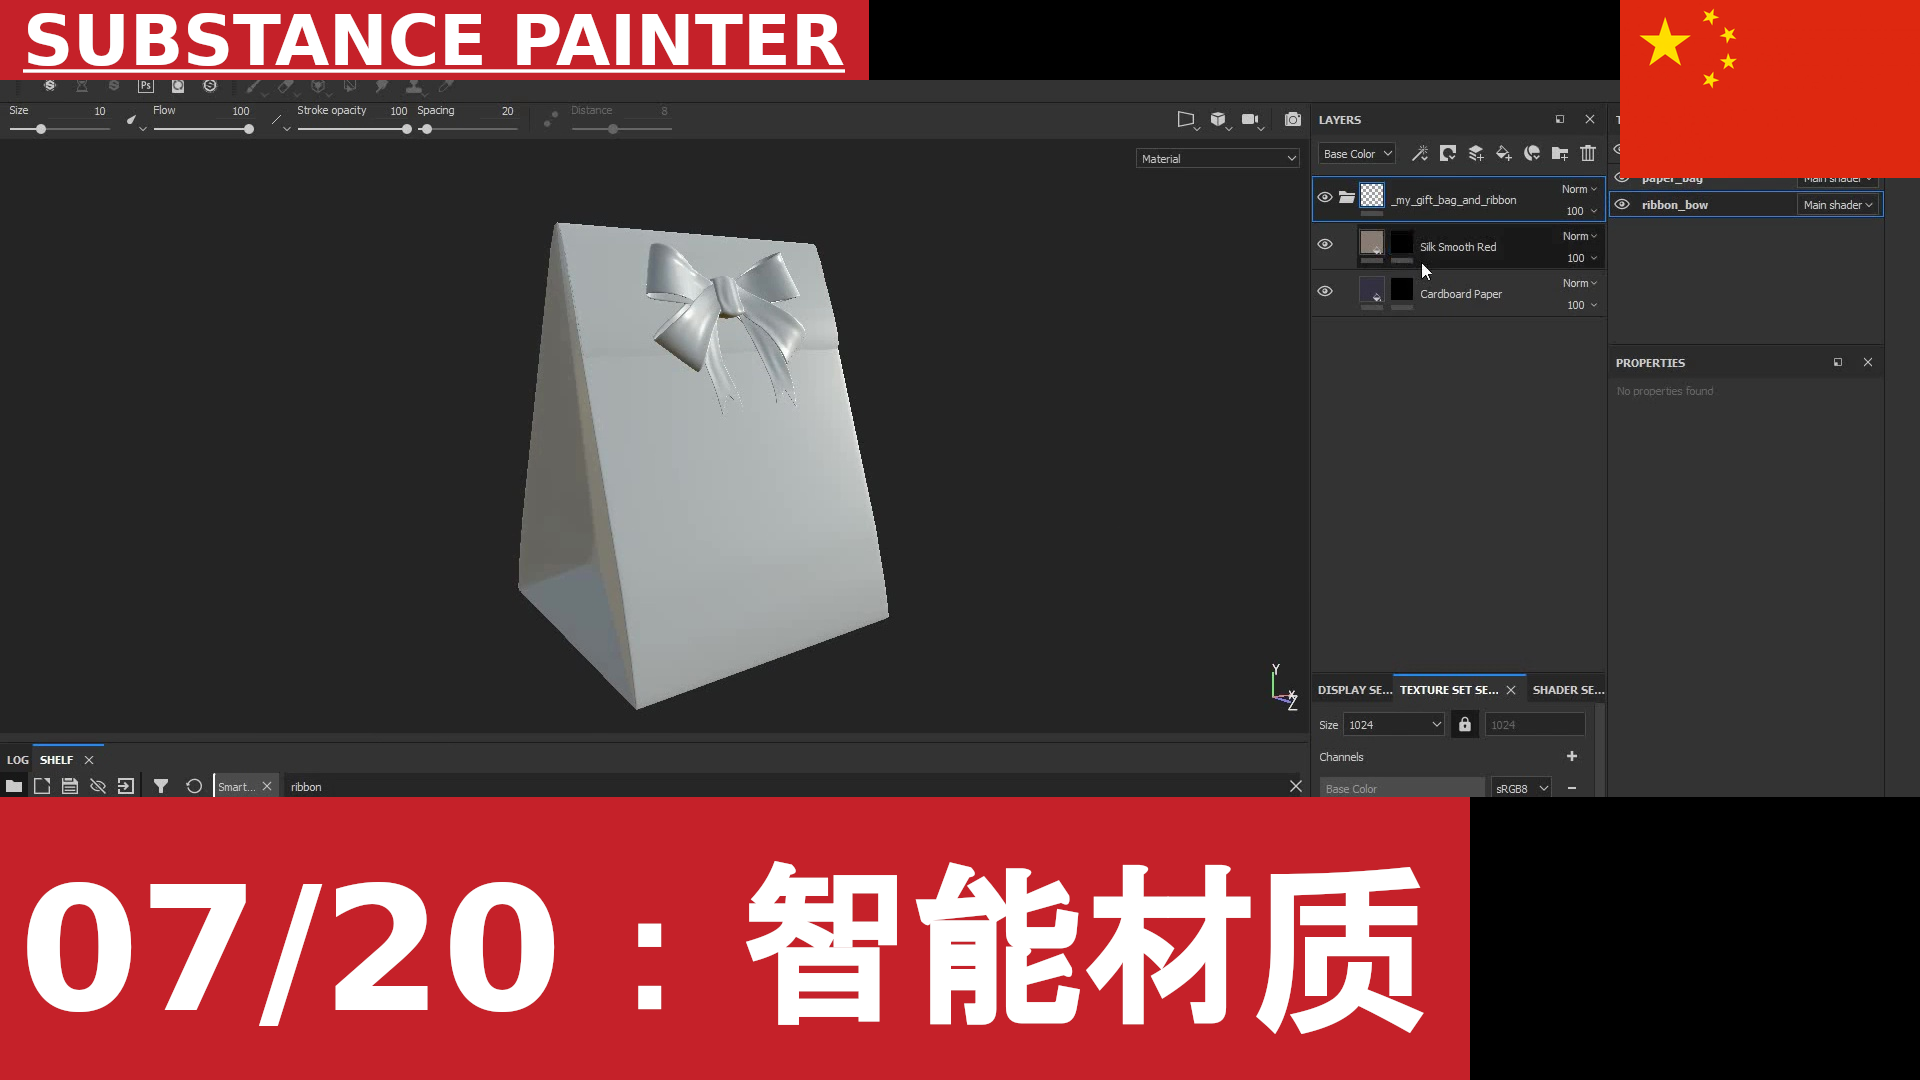Collapse the _my_gift_bag_and_ribbon folder icon
Image resolution: width=1920 pixels, height=1080 pixels.
(x=1347, y=197)
